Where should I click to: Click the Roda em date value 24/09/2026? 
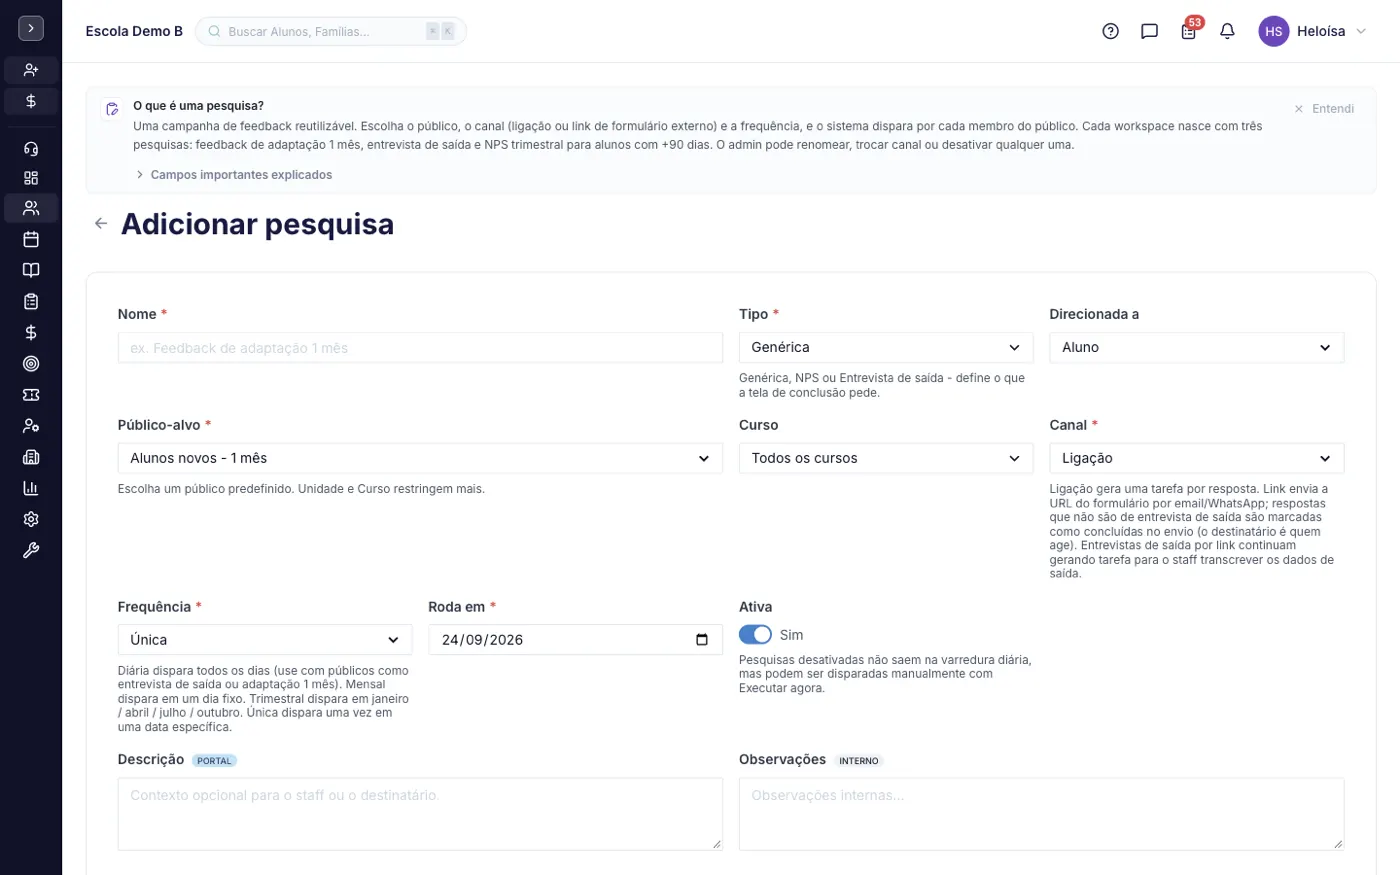click(x=483, y=640)
